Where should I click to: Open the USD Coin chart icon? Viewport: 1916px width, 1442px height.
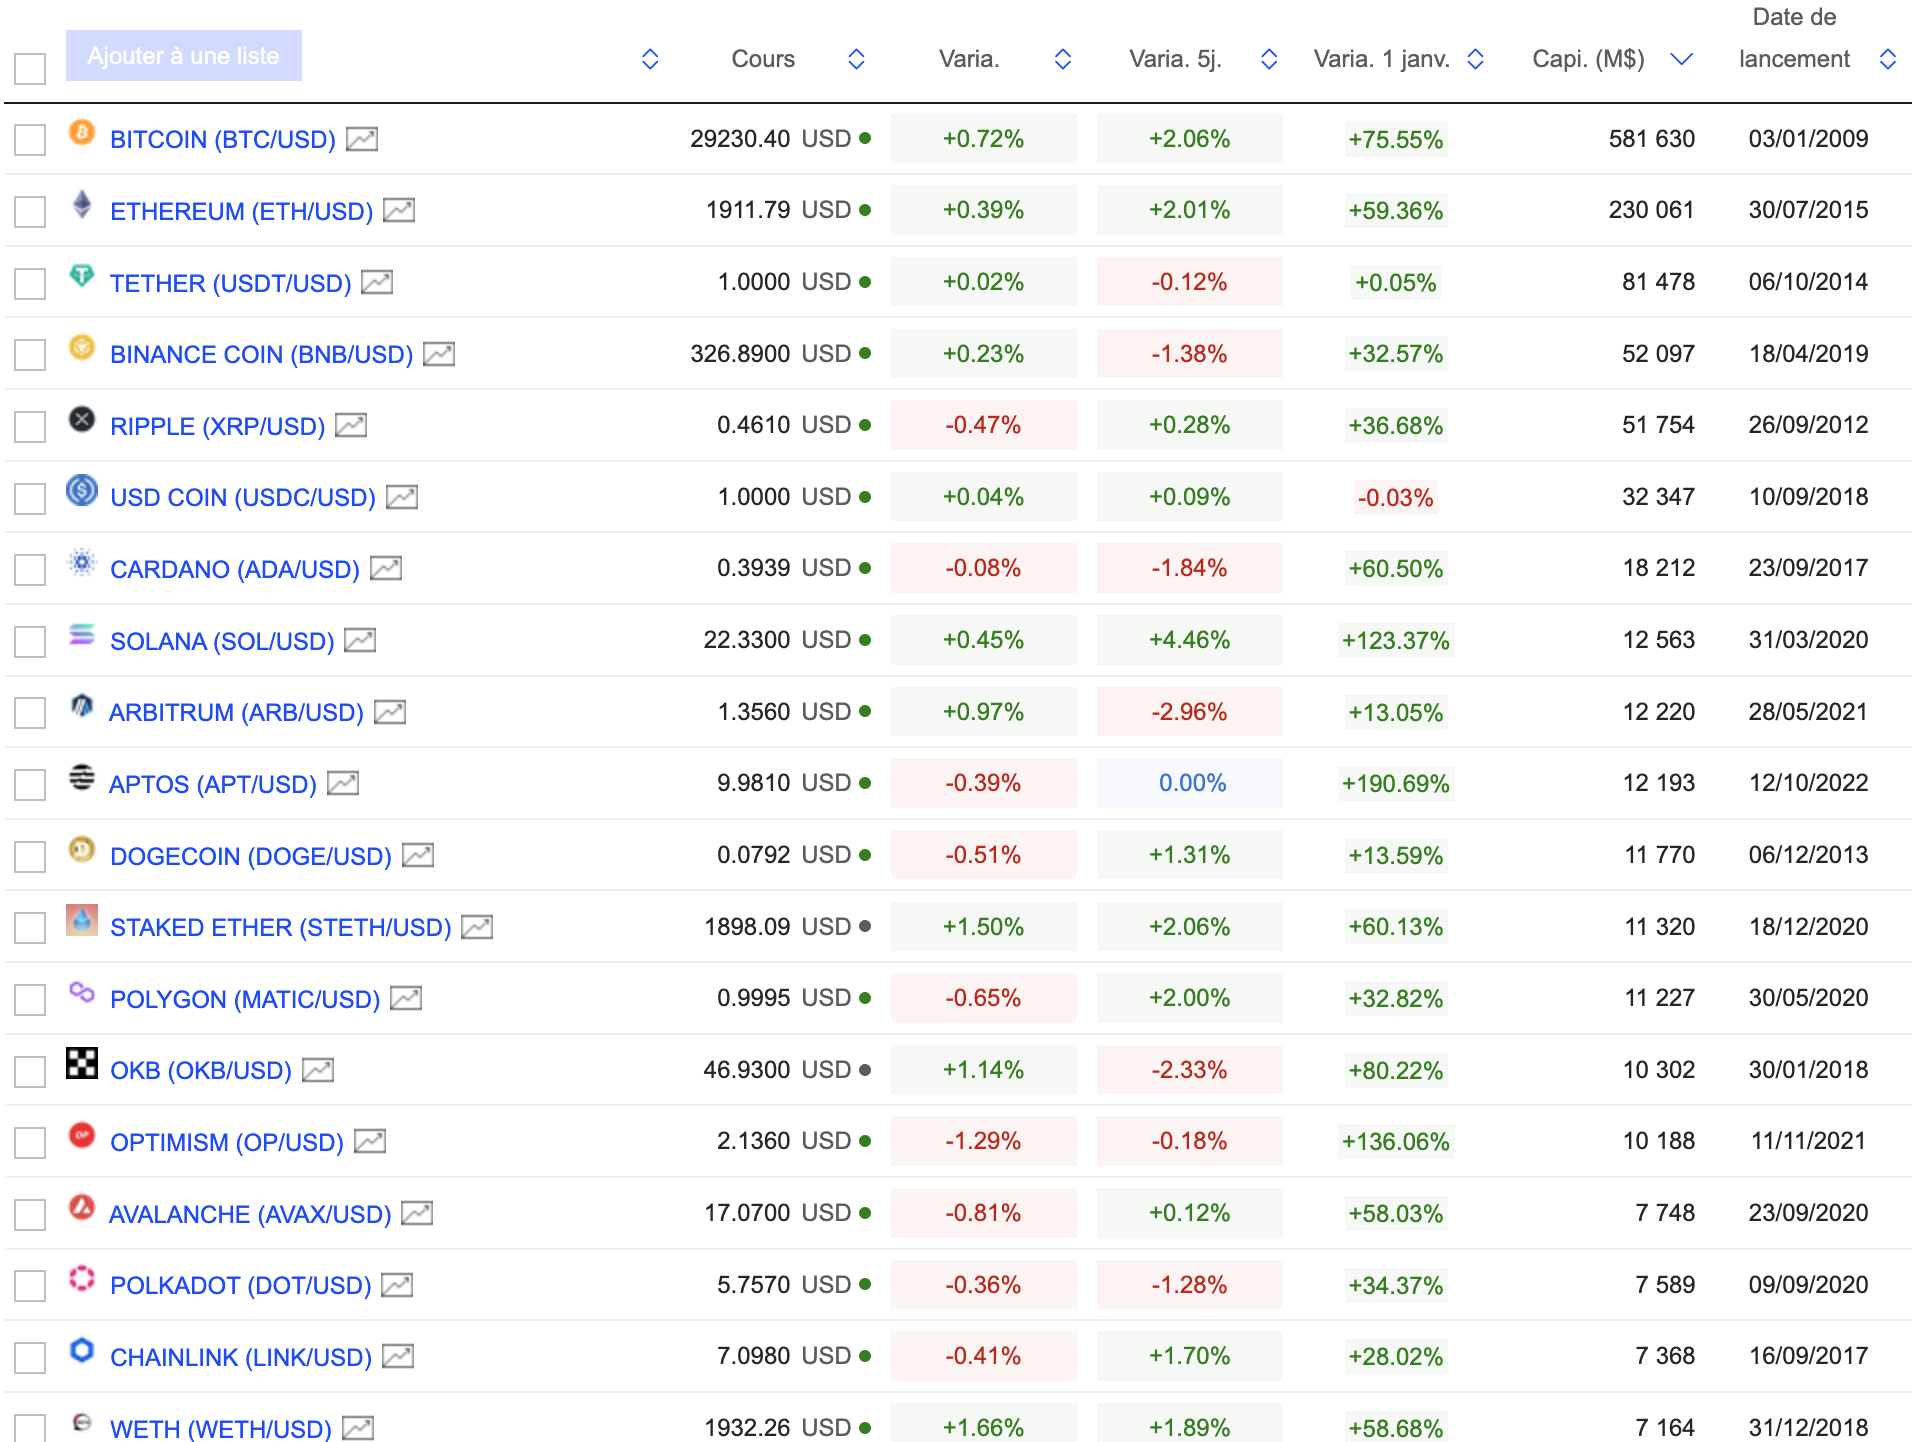click(402, 497)
